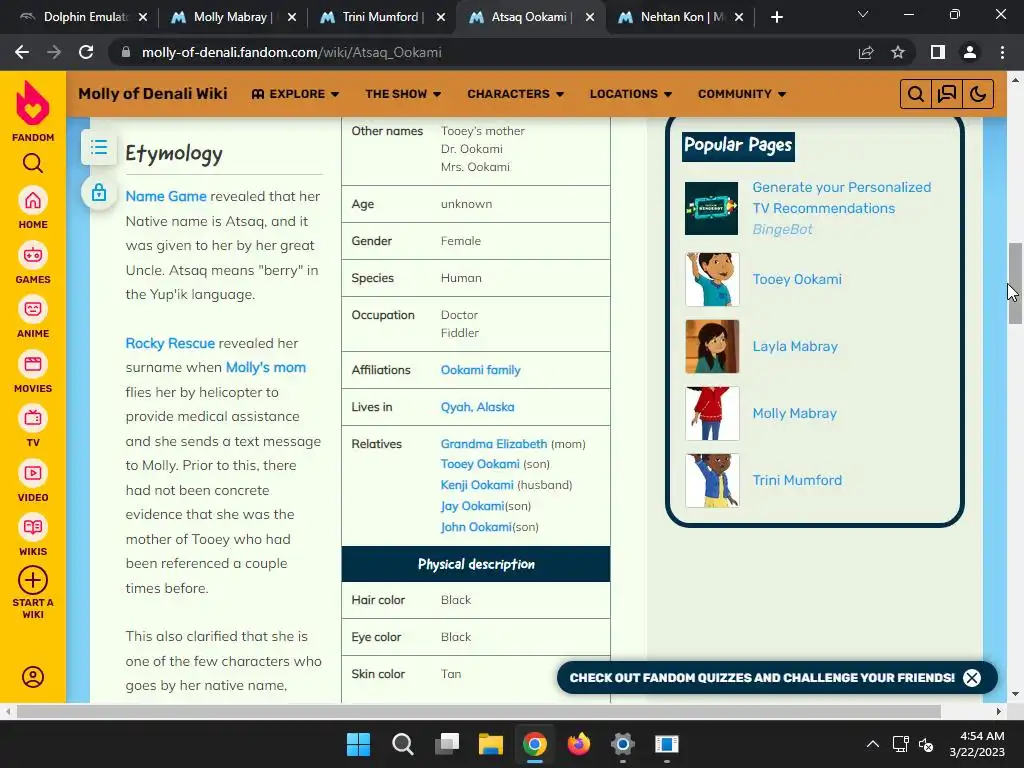Open the Anime section icon
1024x768 pixels.
[x=33, y=310]
